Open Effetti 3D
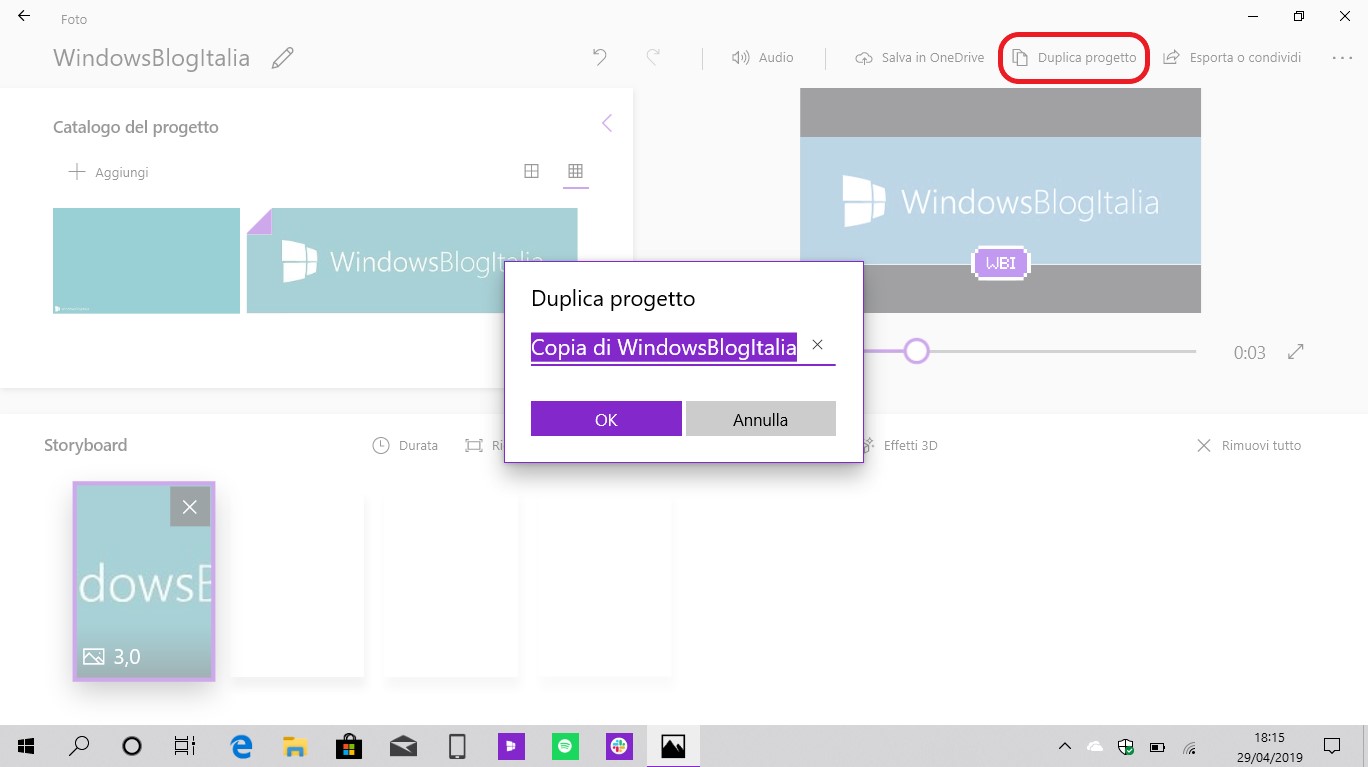This screenshot has width=1368, height=767. pos(898,445)
